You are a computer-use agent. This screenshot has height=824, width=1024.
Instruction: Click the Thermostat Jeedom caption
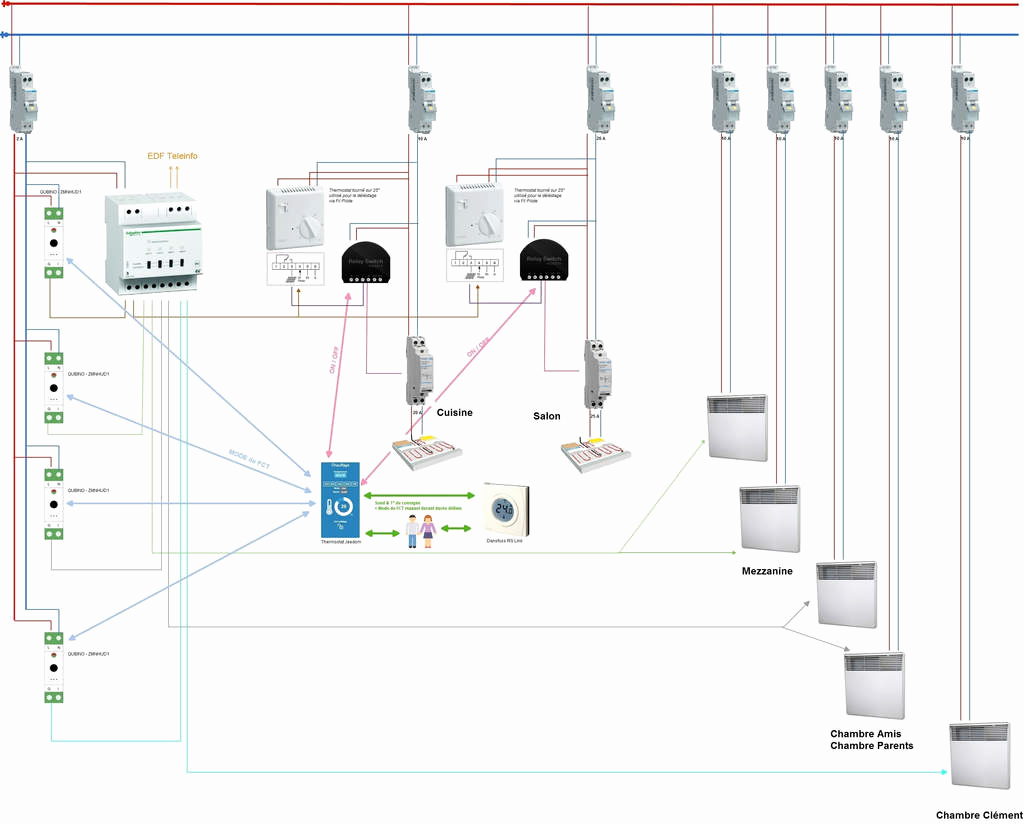[x=341, y=542]
